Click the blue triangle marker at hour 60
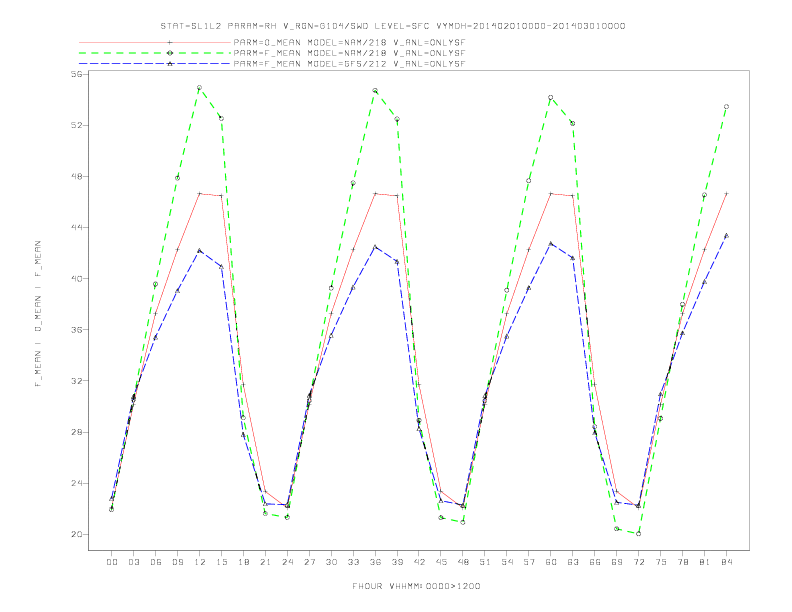Screen dimensions: 792x612 tap(551, 243)
